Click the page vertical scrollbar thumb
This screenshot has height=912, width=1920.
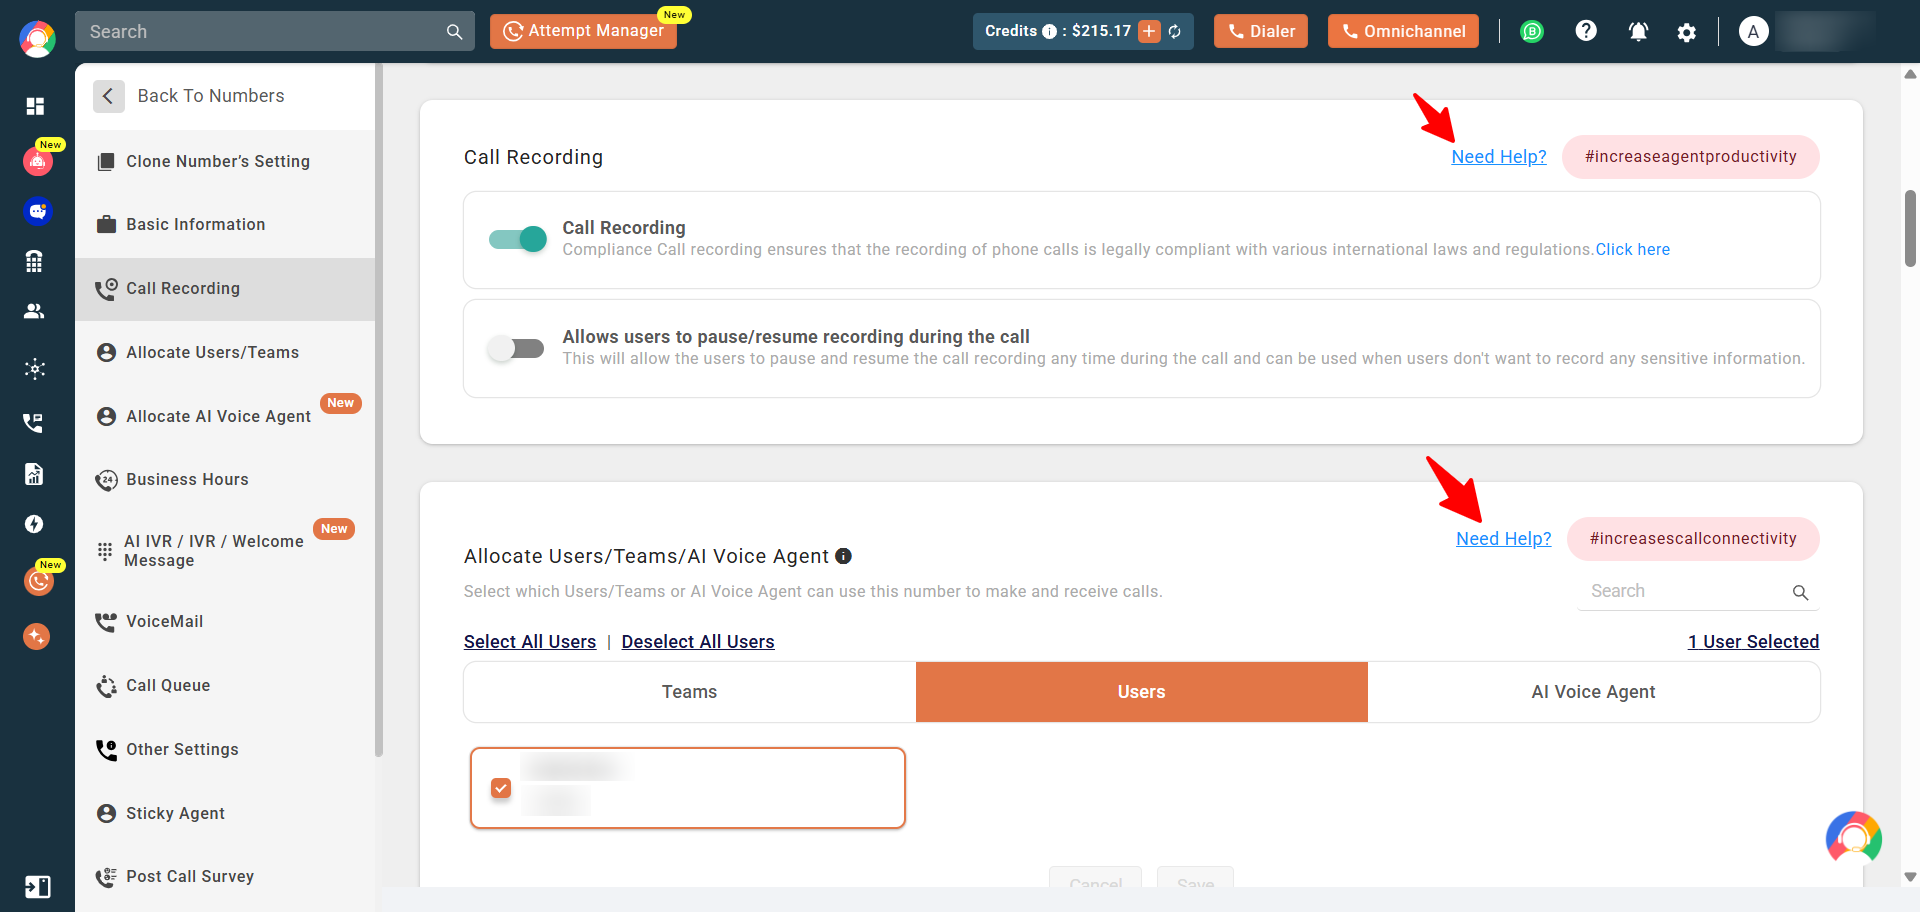pyautogui.click(x=1910, y=228)
